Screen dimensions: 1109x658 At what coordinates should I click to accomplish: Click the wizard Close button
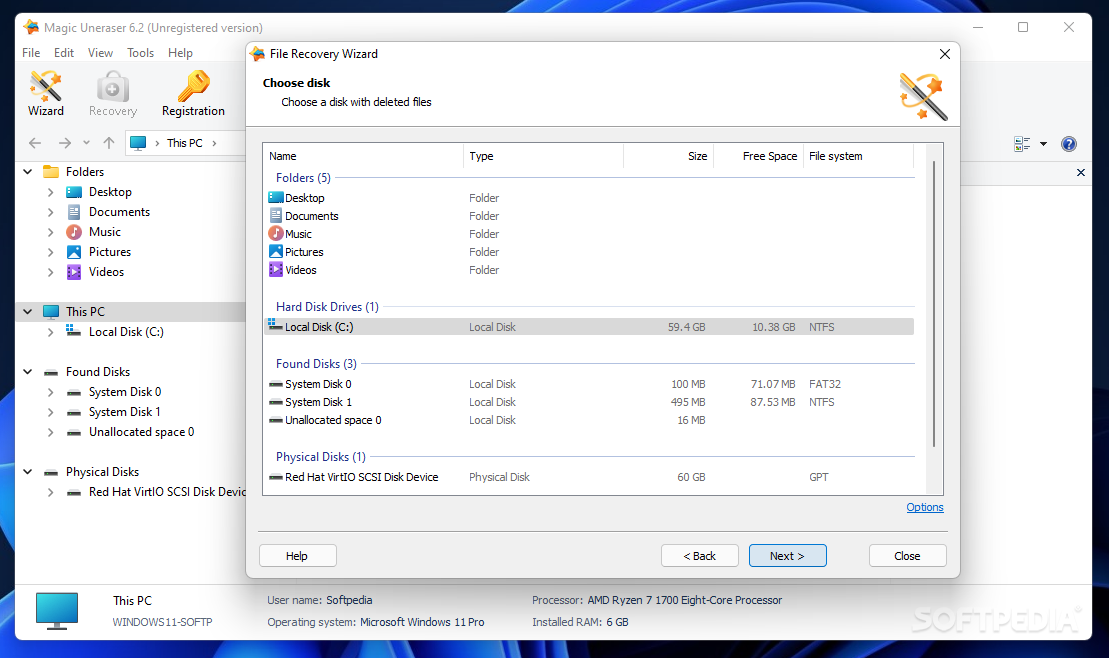pos(907,555)
